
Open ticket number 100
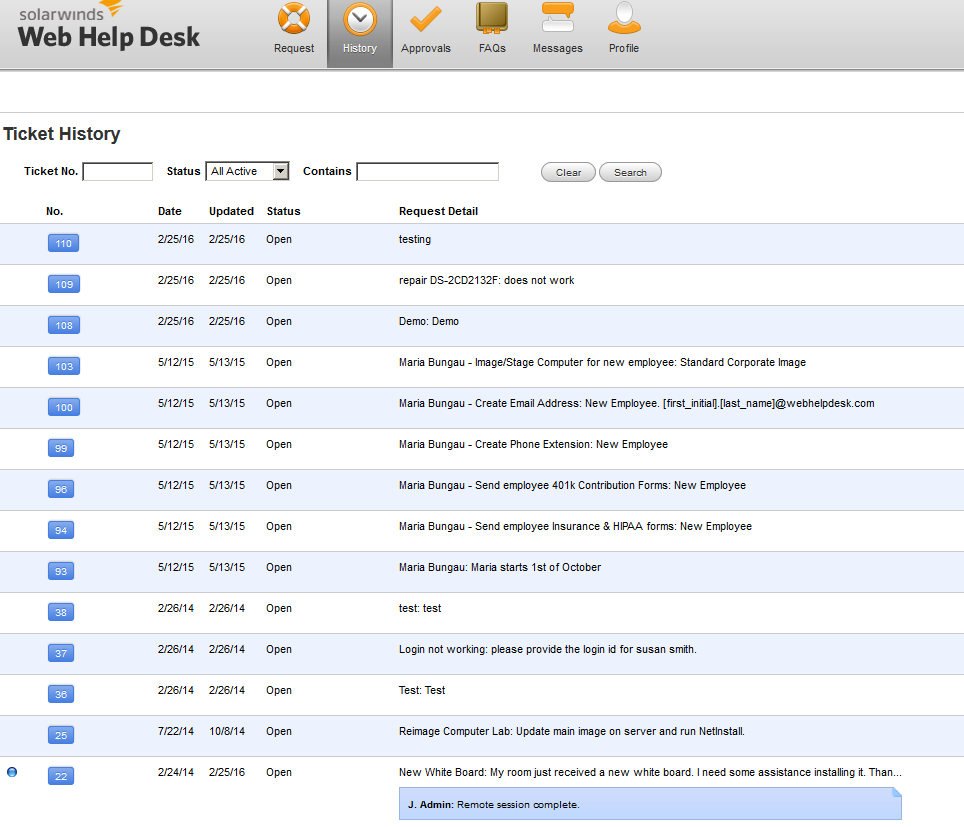pyautogui.click(x=64, y=407)
